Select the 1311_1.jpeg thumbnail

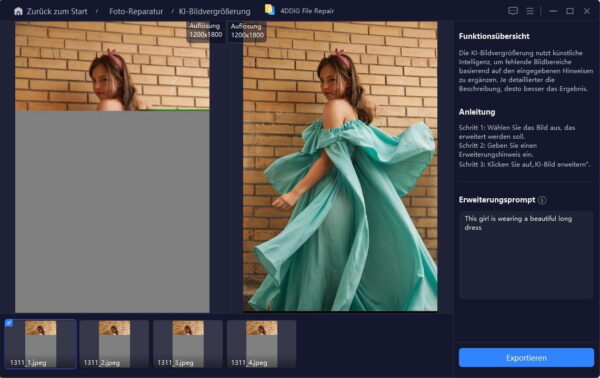pos(40,344)
